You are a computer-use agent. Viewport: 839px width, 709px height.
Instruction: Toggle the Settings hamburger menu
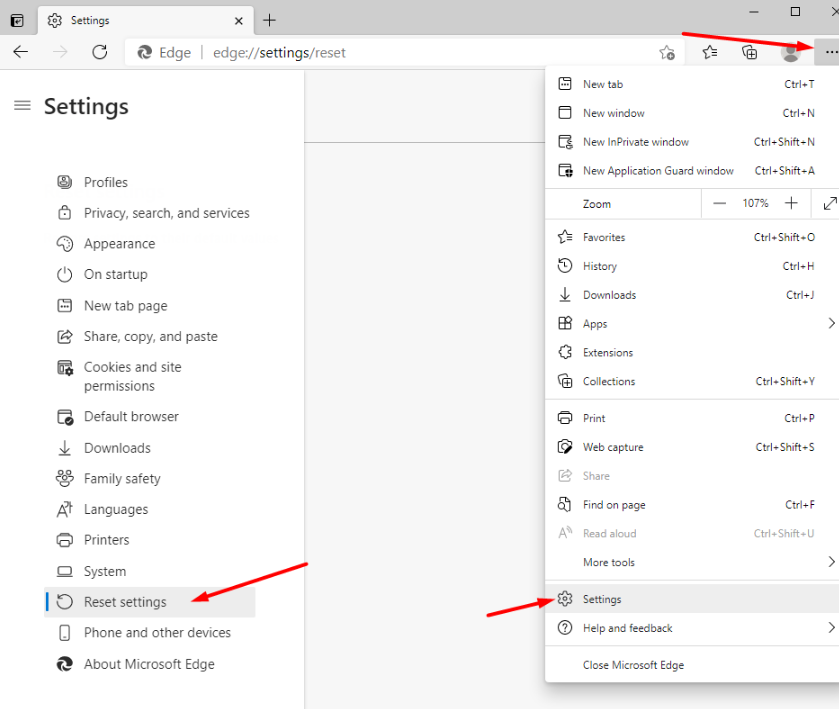(22, 105)
